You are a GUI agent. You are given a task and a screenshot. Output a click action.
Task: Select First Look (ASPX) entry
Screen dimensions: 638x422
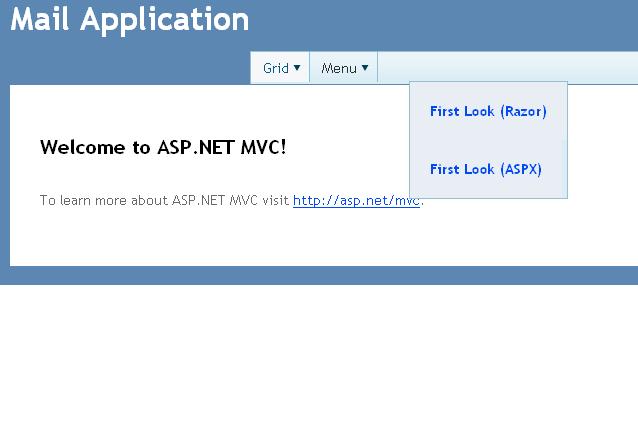coord(486,169)
